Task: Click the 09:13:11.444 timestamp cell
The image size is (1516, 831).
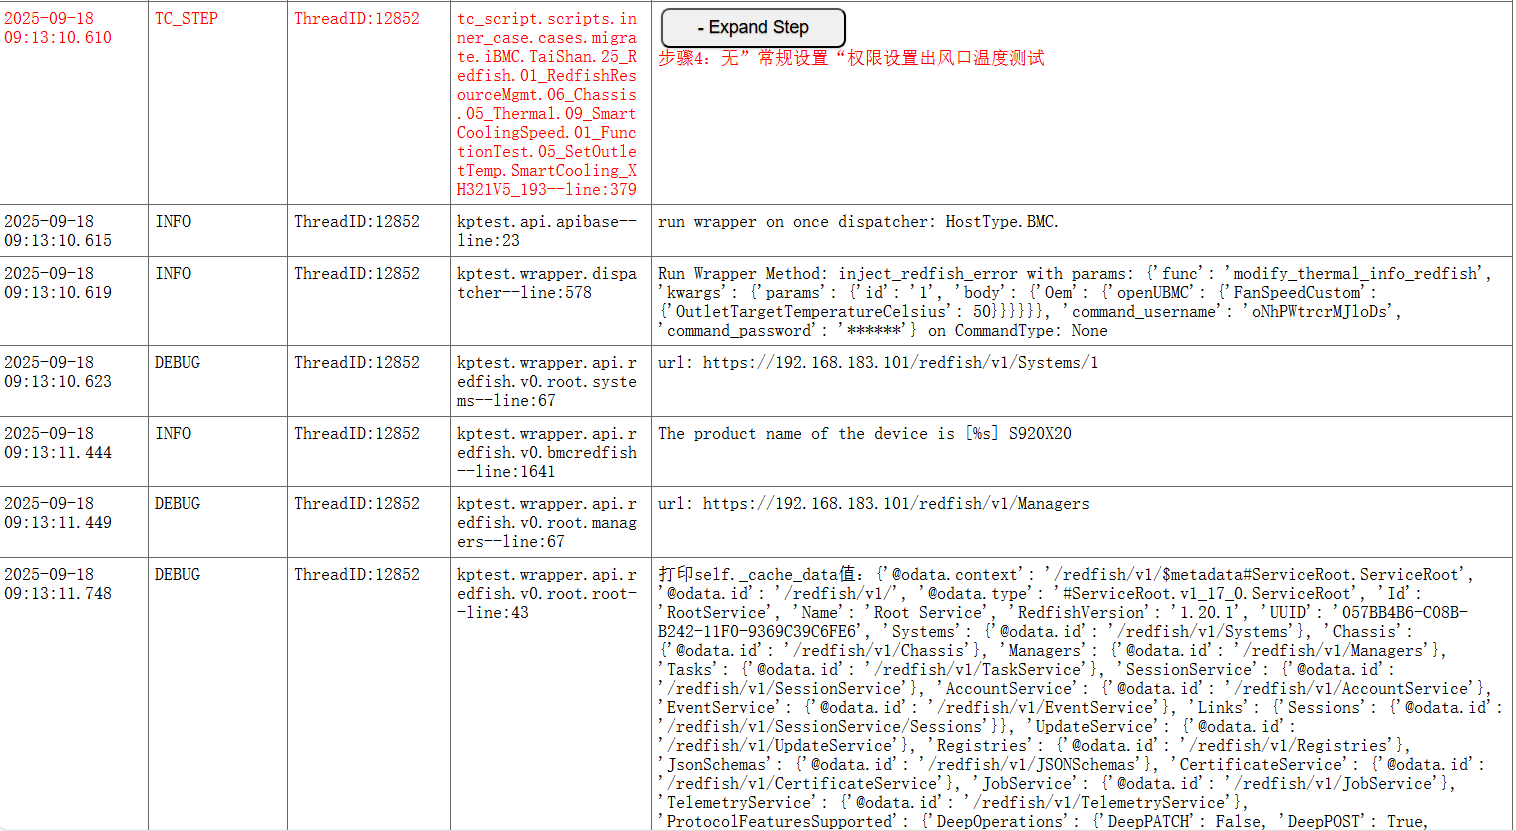Action: [58, 443]
